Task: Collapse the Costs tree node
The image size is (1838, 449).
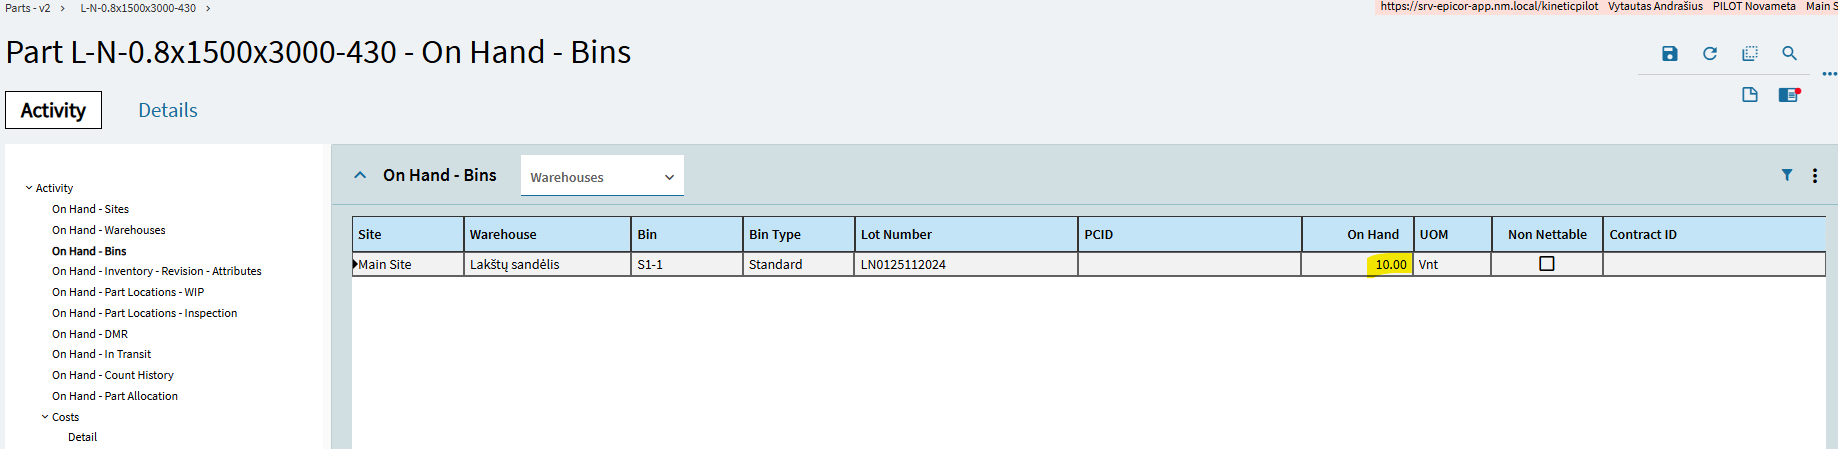Action: pyautogui.click(x=45, y=417)
